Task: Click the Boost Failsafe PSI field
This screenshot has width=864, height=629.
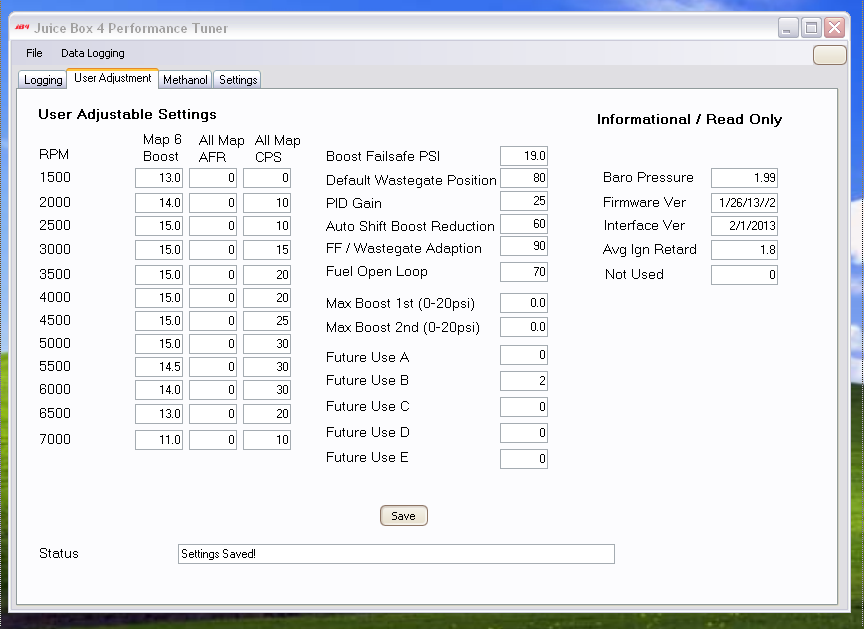Action: (524, 156)
